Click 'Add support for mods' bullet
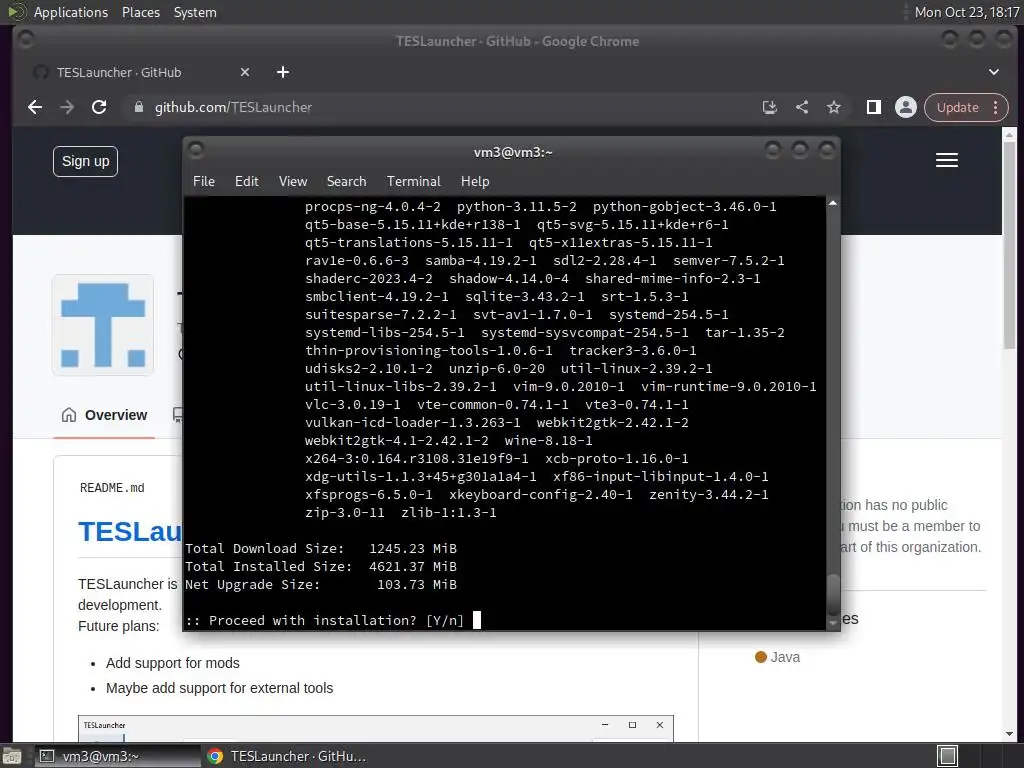The image size is (1024, 768). point(172,663)
